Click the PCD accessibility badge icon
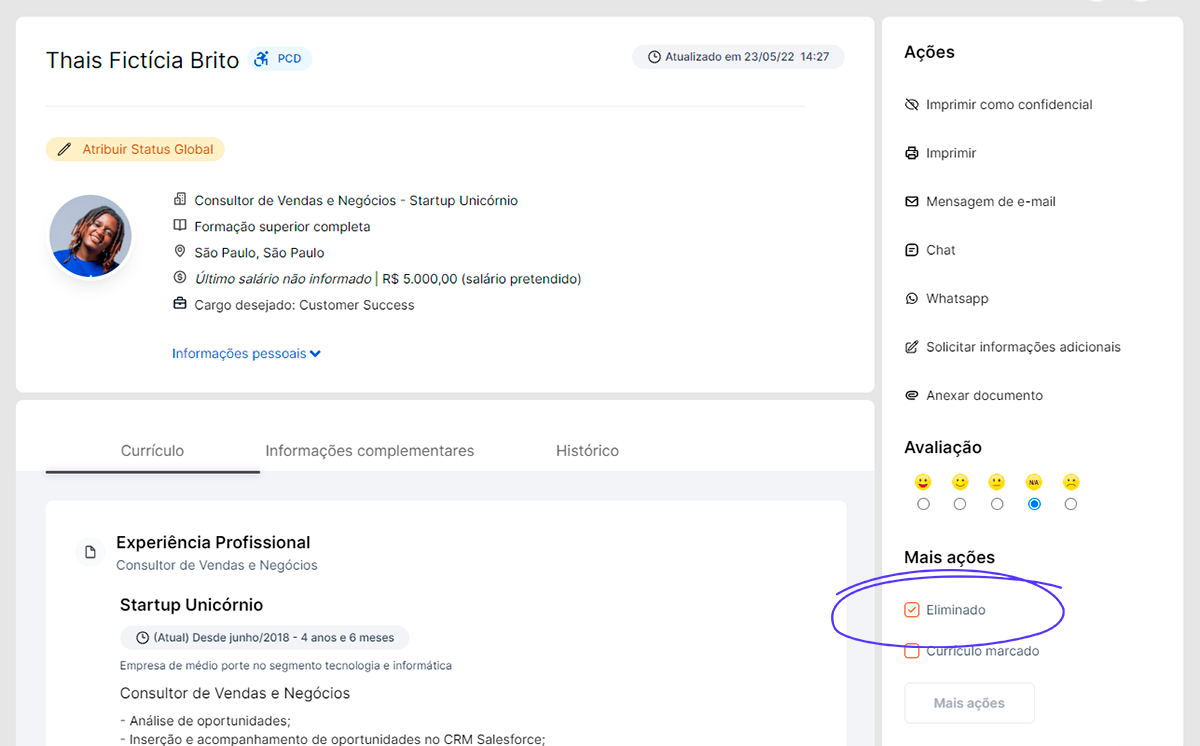 (x=261, y=59)
